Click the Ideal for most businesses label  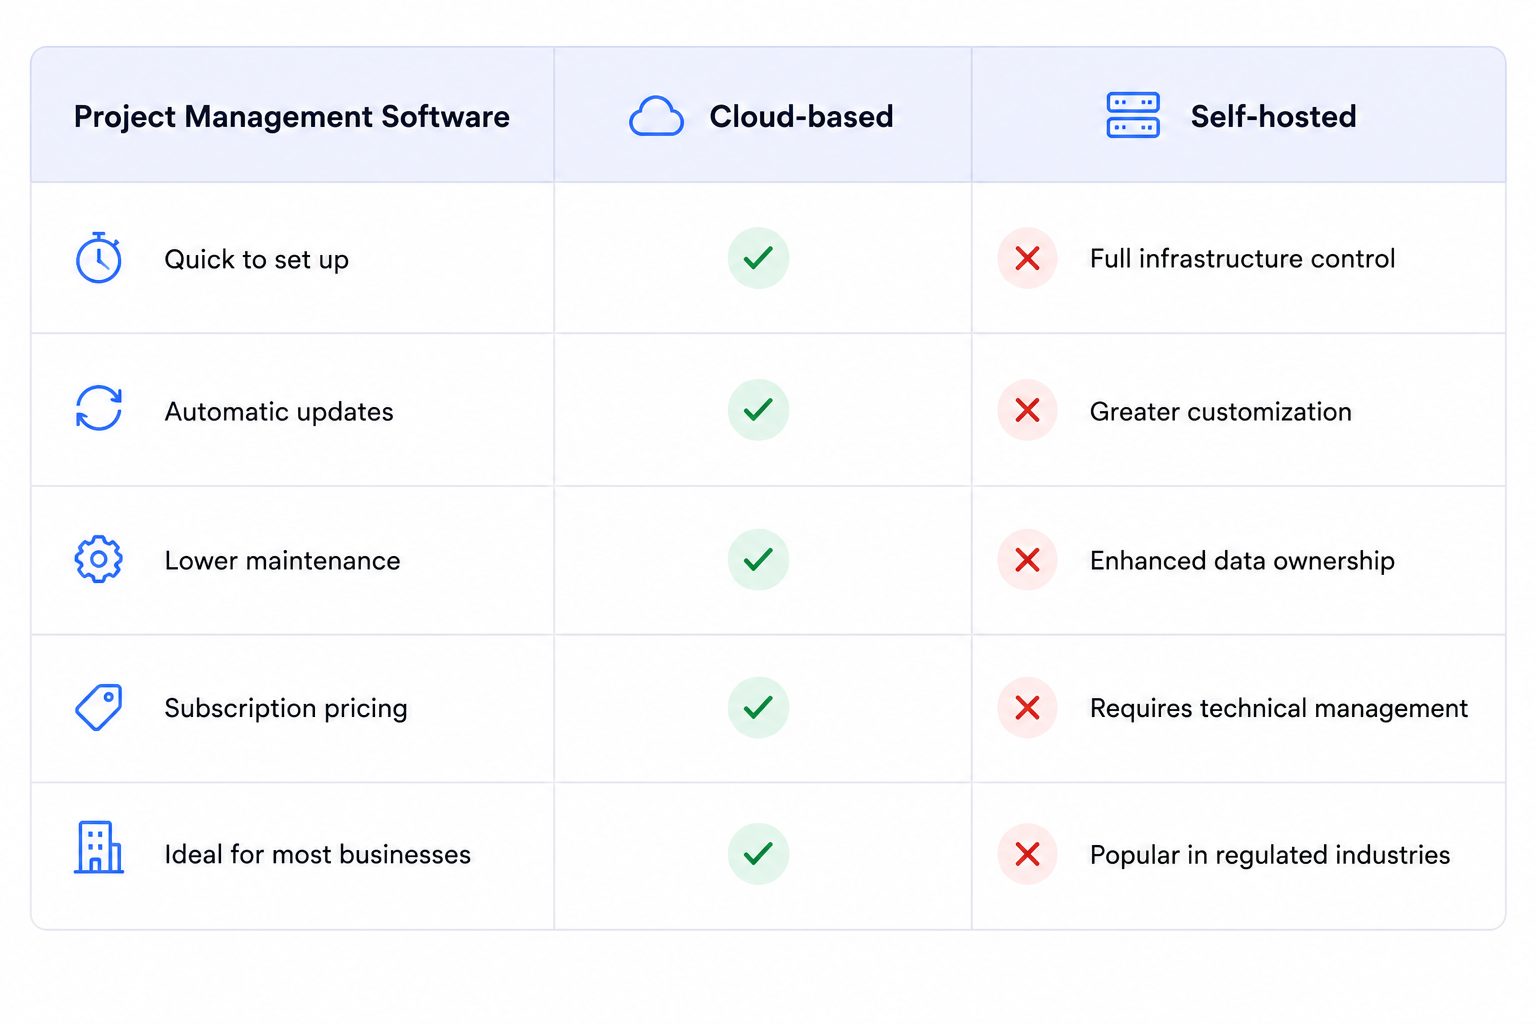click(x=317, y=855)
